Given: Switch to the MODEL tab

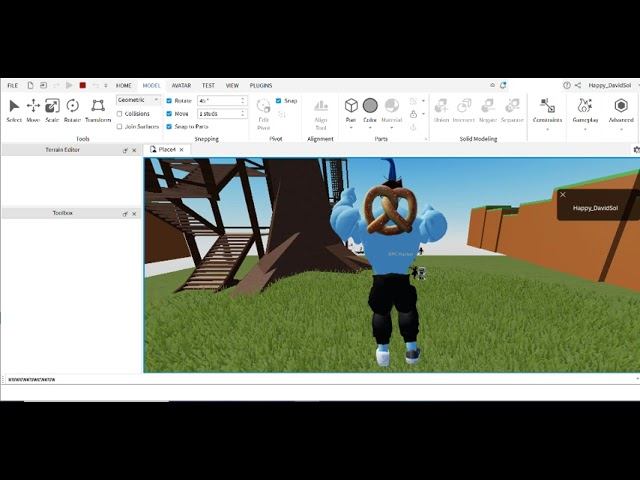Looking at the screenshot, I should tap(151, 85).
